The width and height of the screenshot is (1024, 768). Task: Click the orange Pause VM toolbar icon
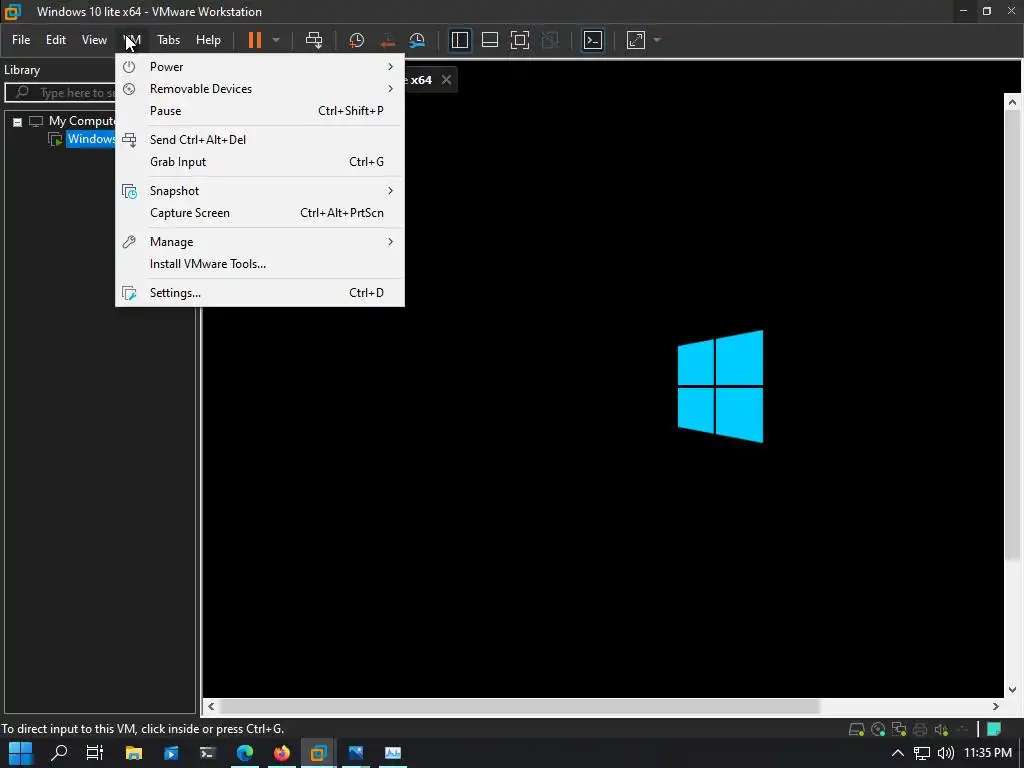(x=255, y=40)
